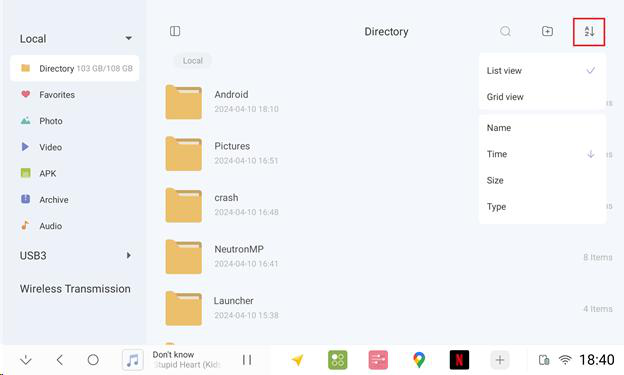Click the NeutronMP 8 Items count
Image resolution: width=624 pixels, height=375 pixels.
point(598,257)
